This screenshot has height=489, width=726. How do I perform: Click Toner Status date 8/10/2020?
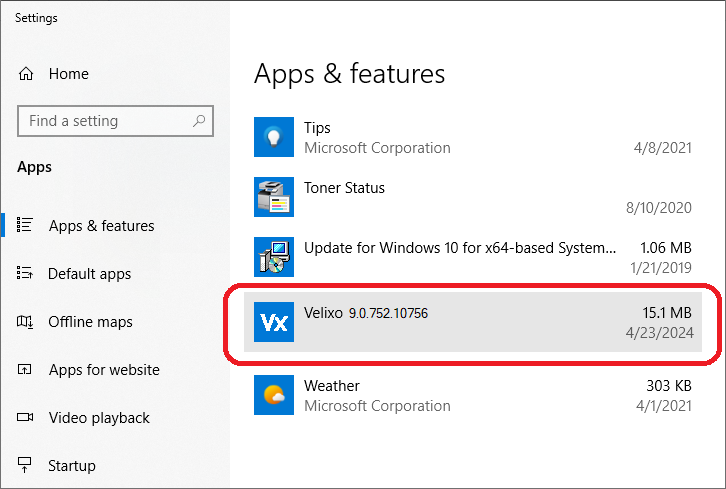[659, 207]
